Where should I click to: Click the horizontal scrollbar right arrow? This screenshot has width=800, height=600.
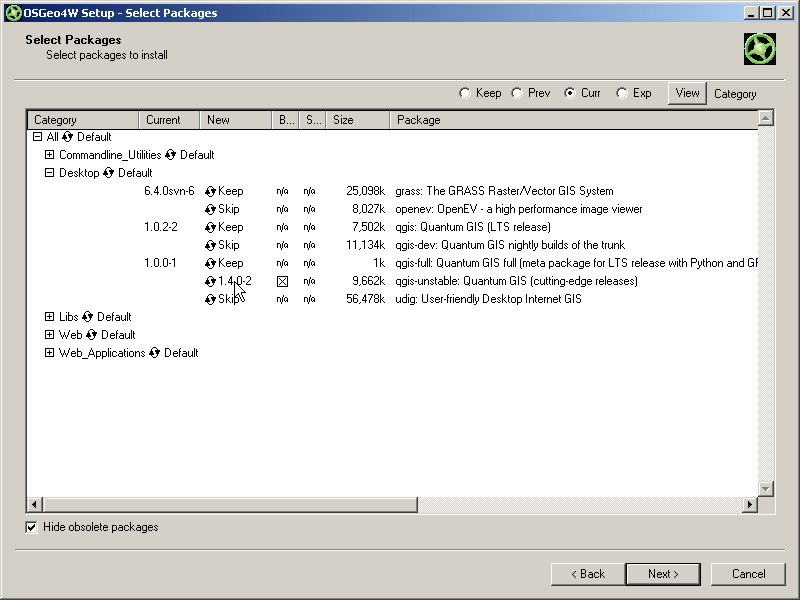(749, 505)
